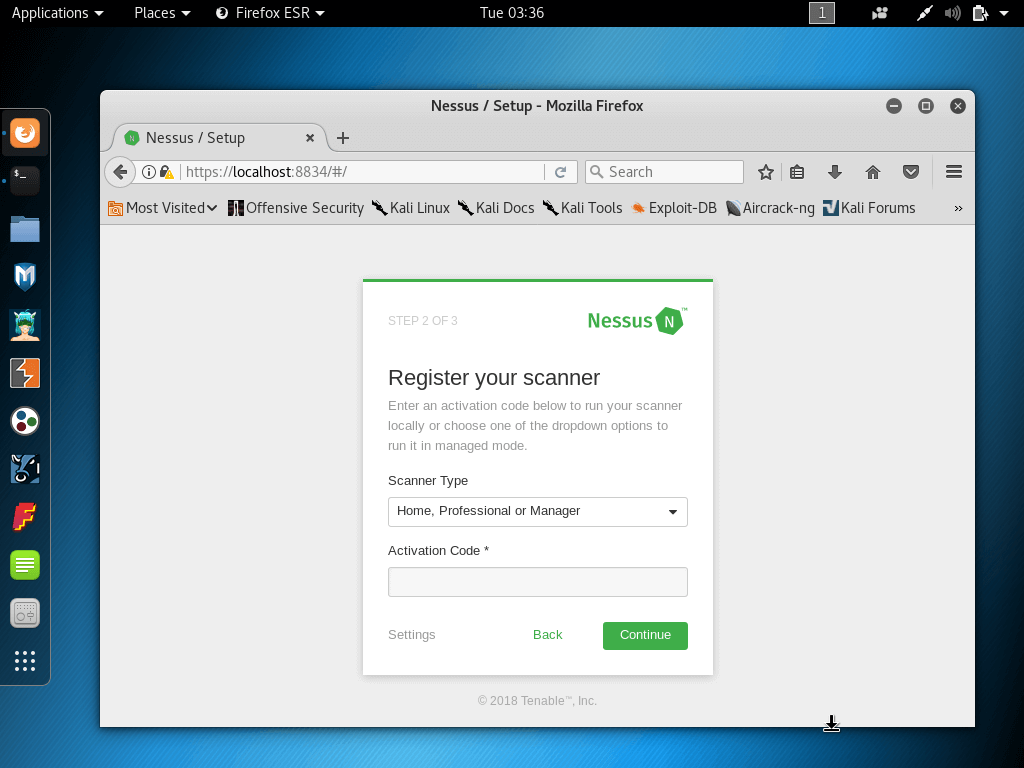Image resolution: width=1024 pixels, height=768 pixels.
Task: Show site information icon
Action: point(149,172)
